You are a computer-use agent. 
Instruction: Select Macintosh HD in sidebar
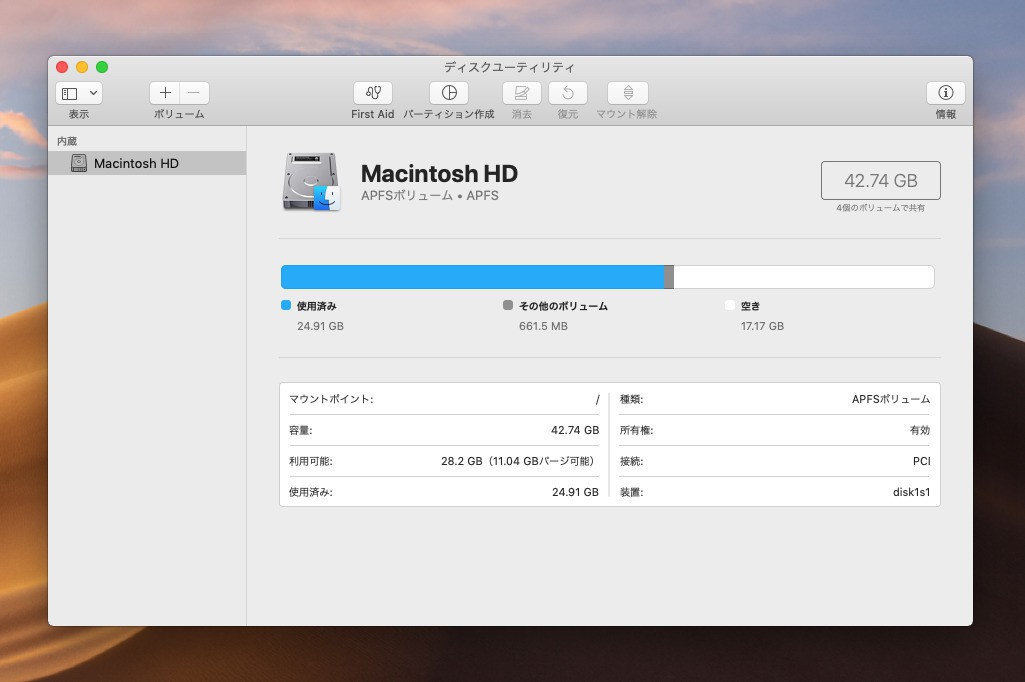click(x=136, y=163)
